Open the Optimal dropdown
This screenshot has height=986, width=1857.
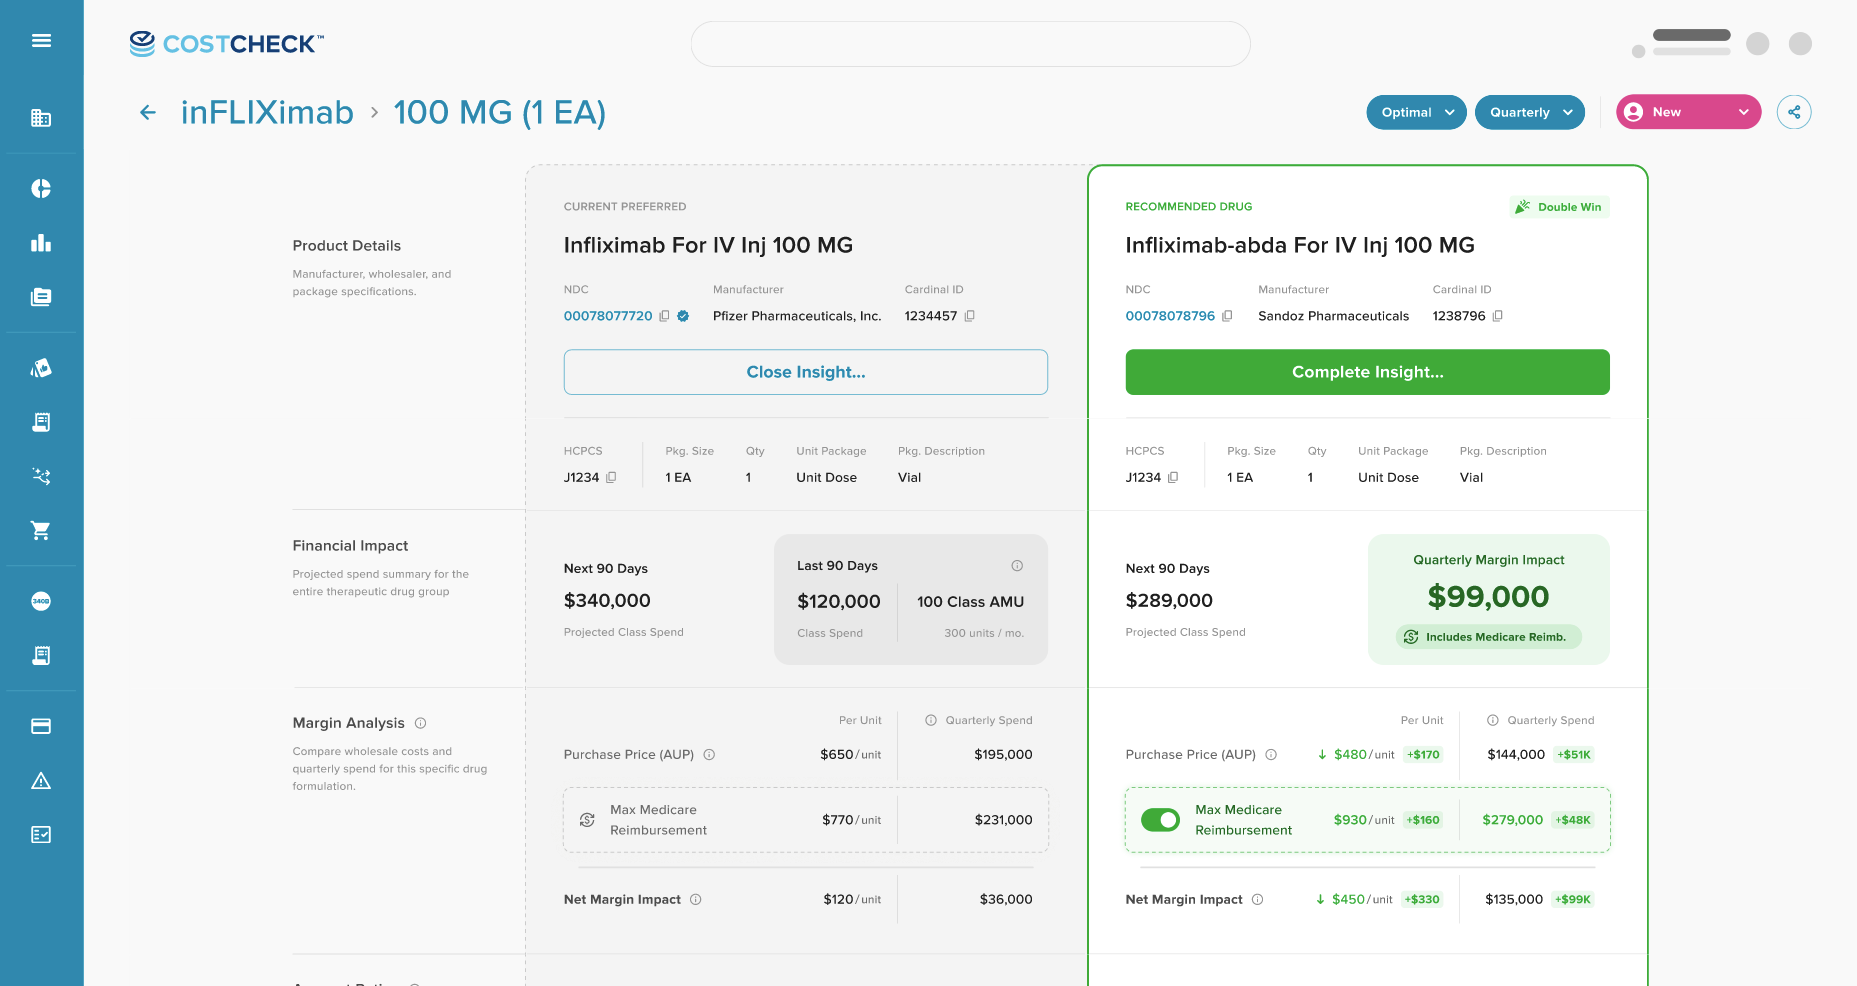1416,112
